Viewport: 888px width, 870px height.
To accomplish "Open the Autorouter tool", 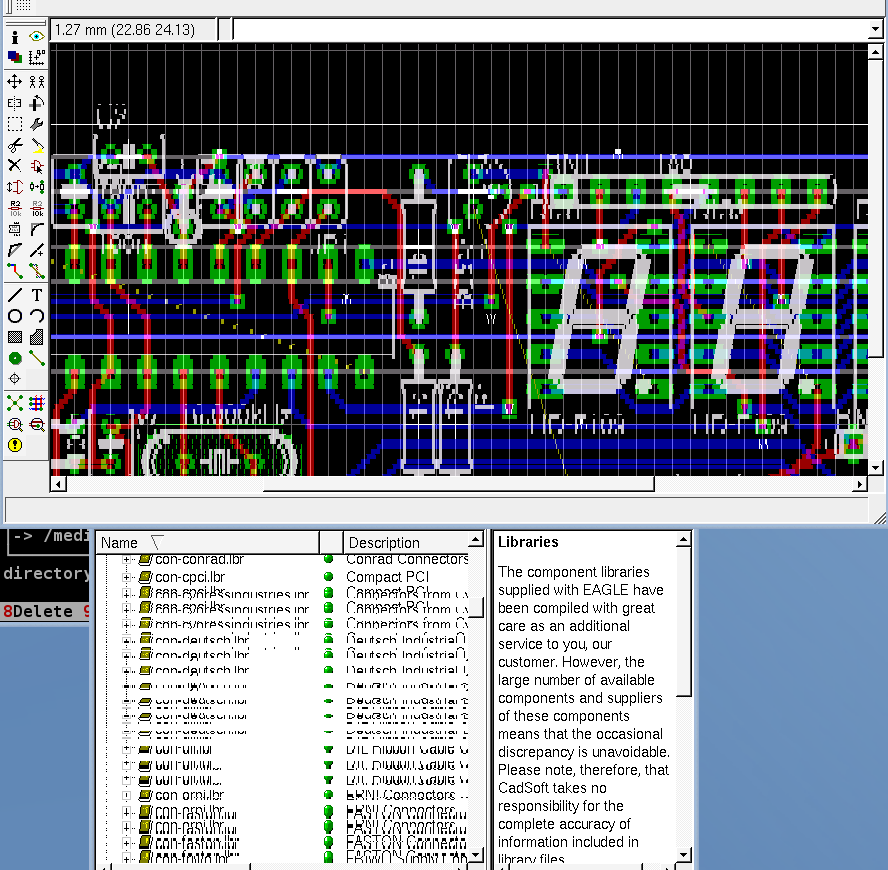I will click(x=37, y=403).
